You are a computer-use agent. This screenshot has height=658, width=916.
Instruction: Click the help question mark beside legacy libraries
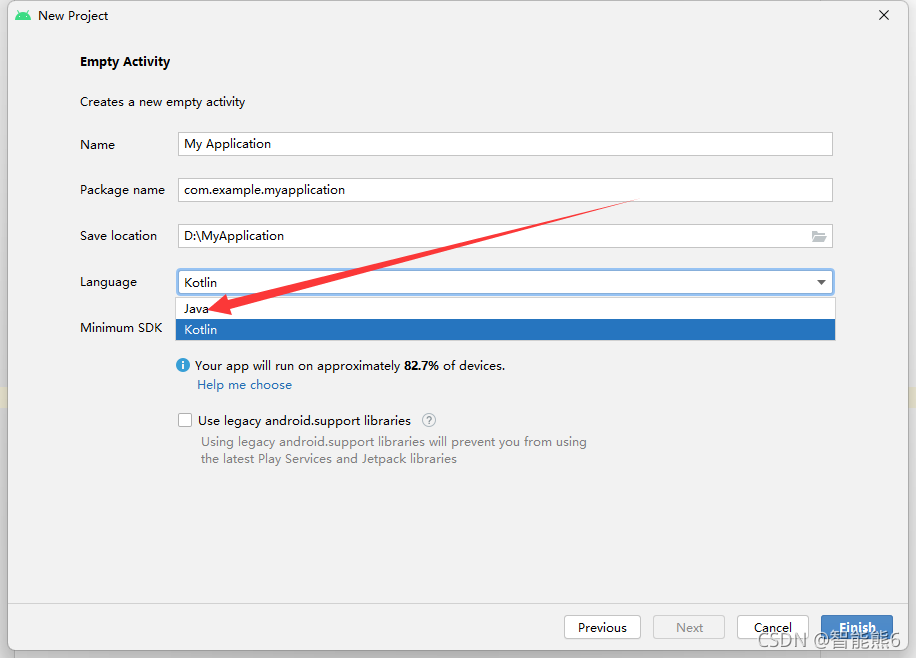tap(429, 420)
